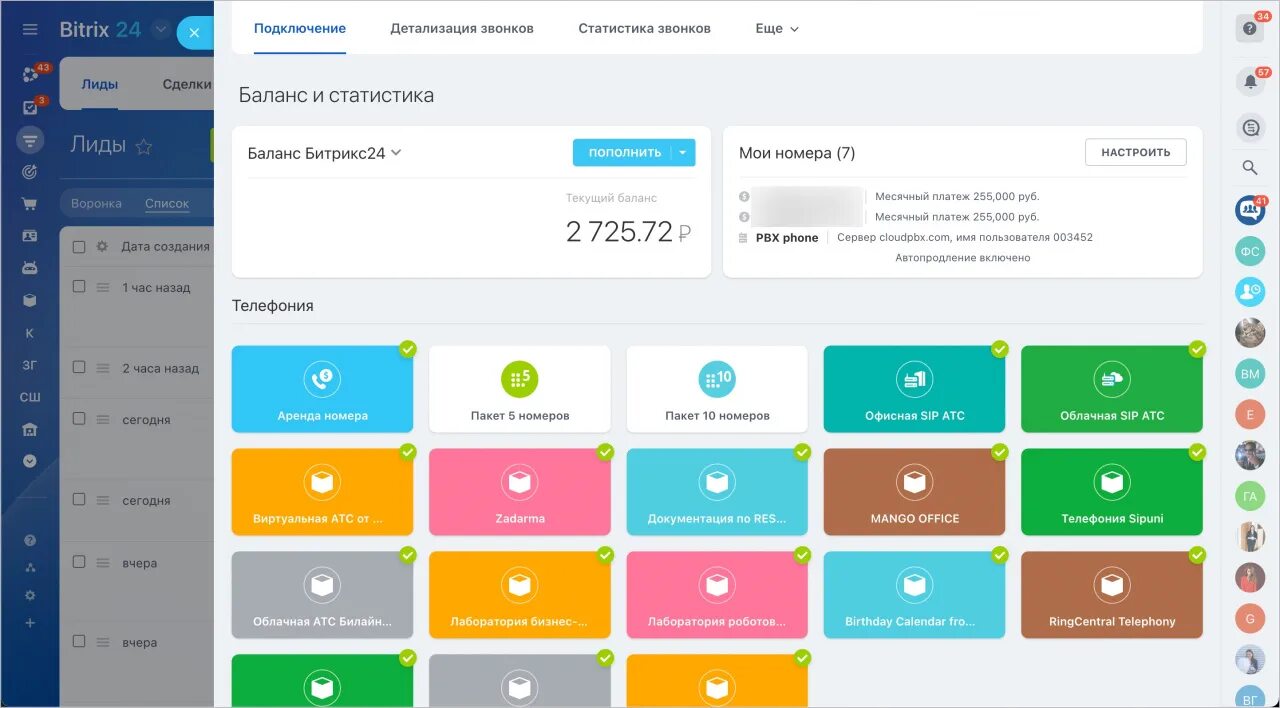Open the chat messages icon in right sidebar
This screenshot has height=708, width=1280.
1250,127
